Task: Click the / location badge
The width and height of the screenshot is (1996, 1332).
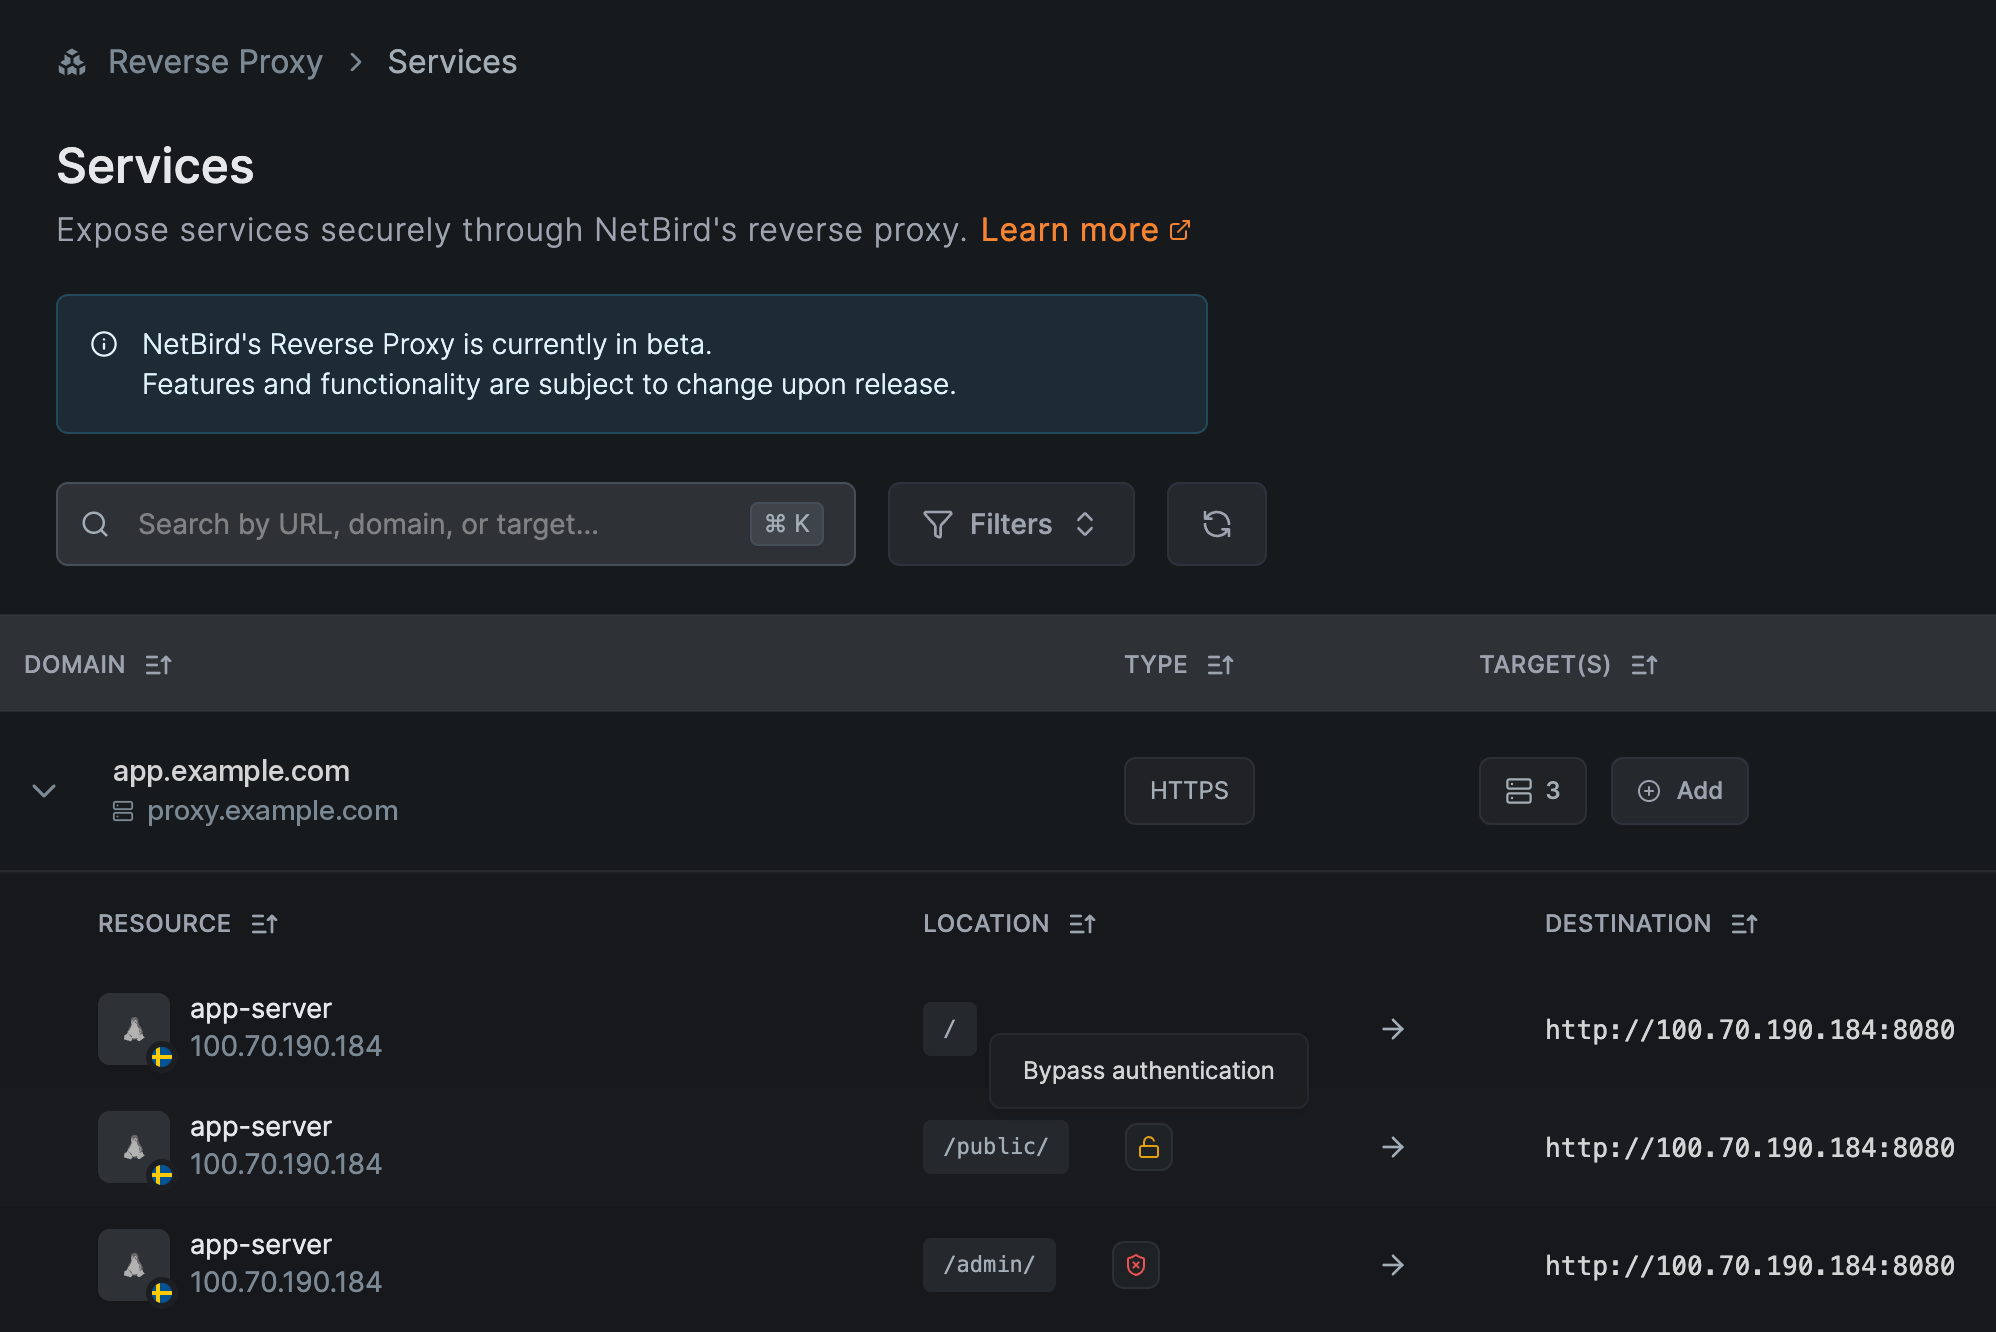Action: coord(950,1028)
